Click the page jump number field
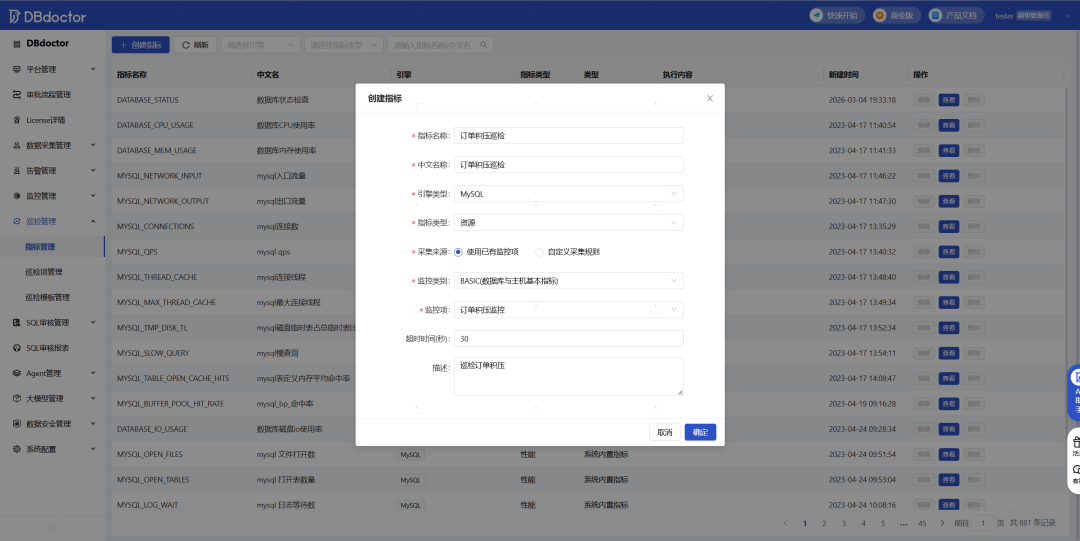This screenshot has height=541, width=1080. coord(983,523)
